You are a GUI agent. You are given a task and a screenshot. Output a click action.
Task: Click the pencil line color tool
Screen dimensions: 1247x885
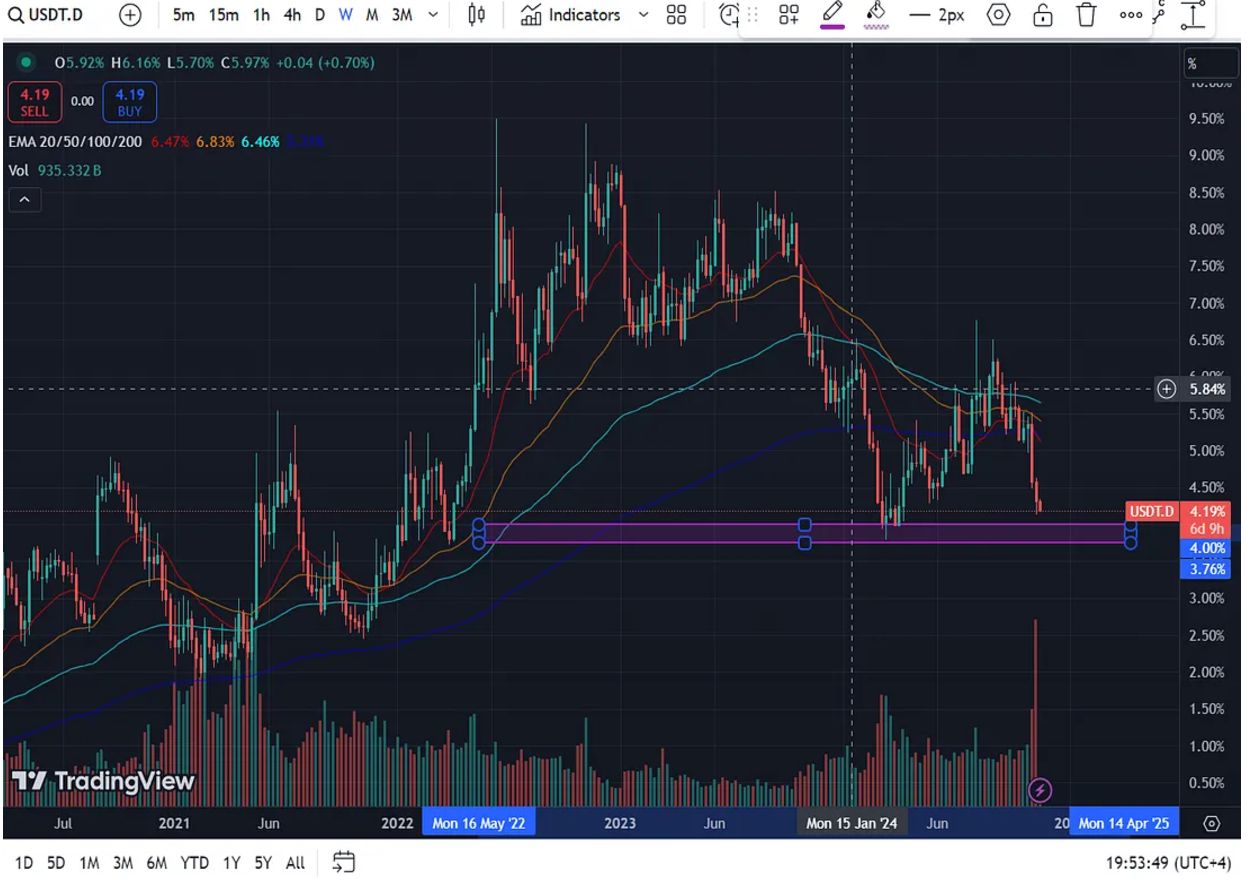(833, 15)
